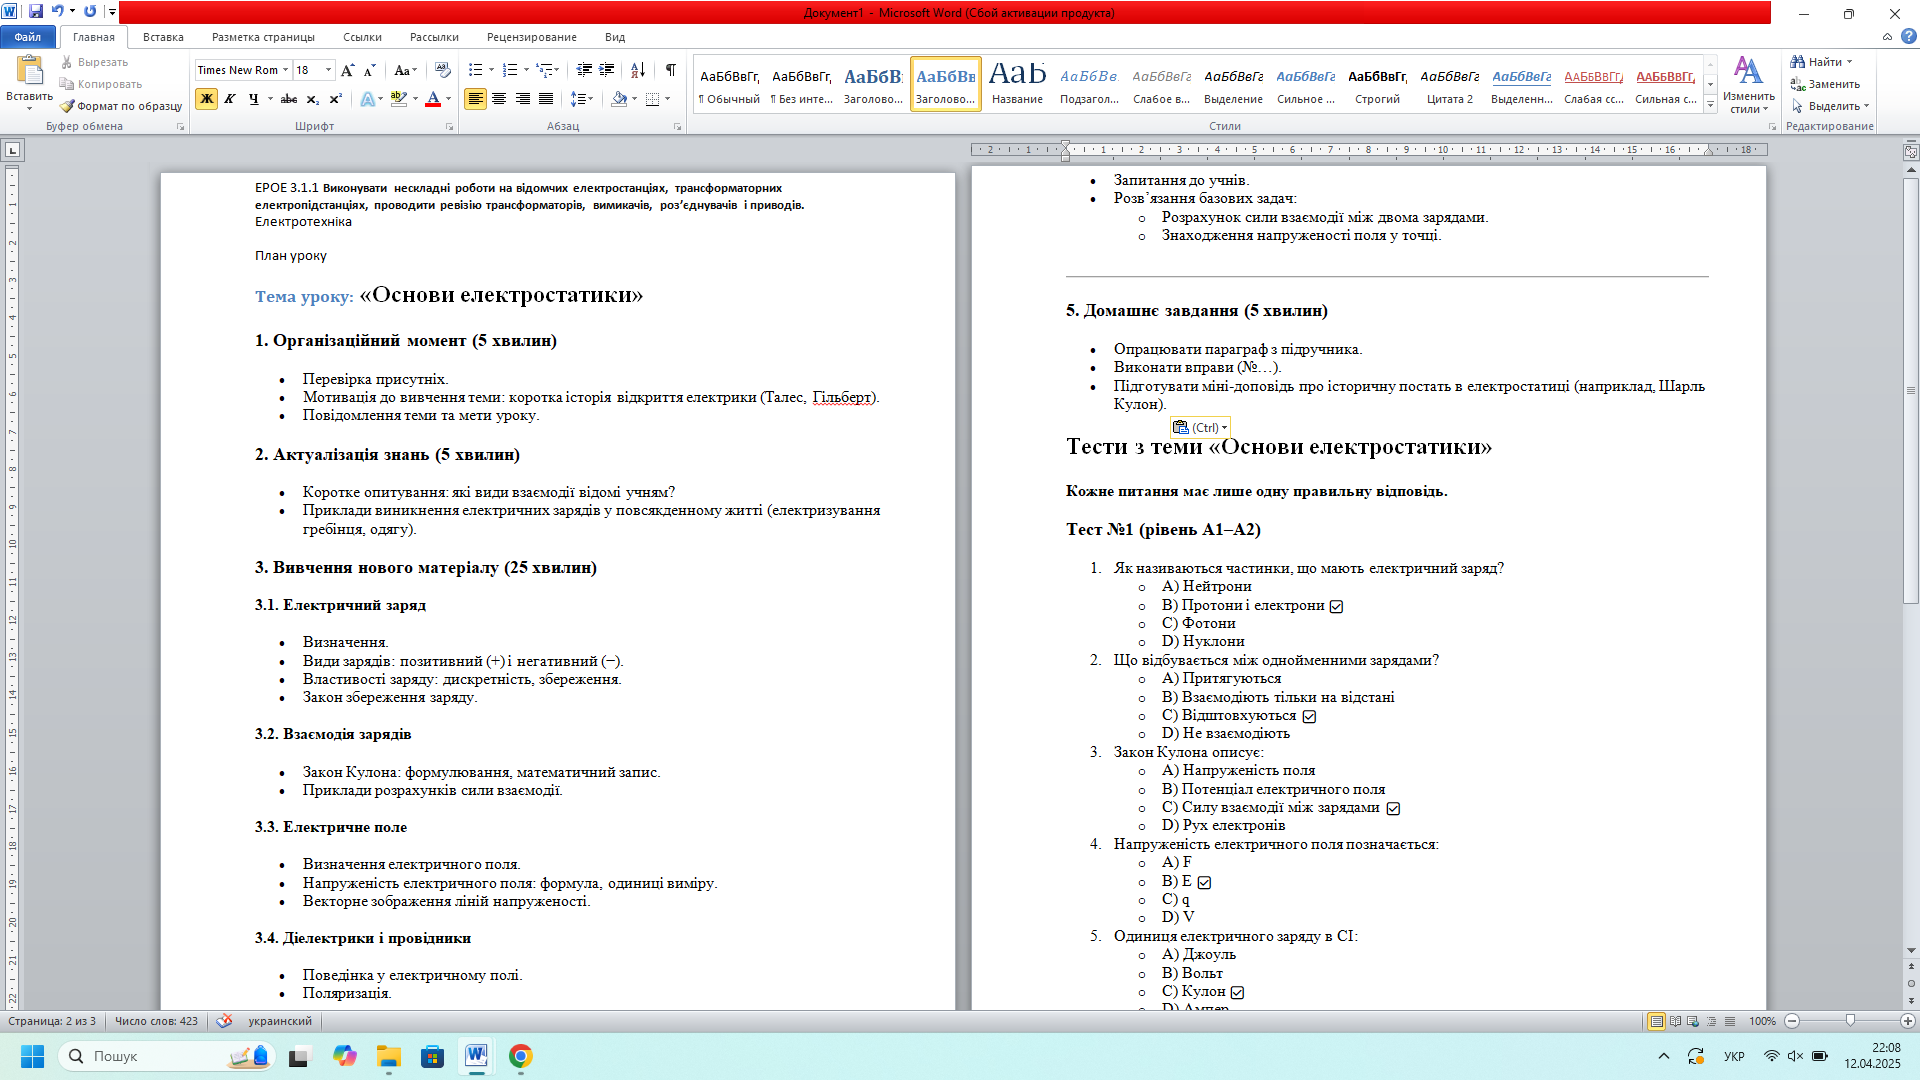Click the Sort icon in Абзац group
This screenshot has height=1080, width=1920.
[x=638, y=70]
